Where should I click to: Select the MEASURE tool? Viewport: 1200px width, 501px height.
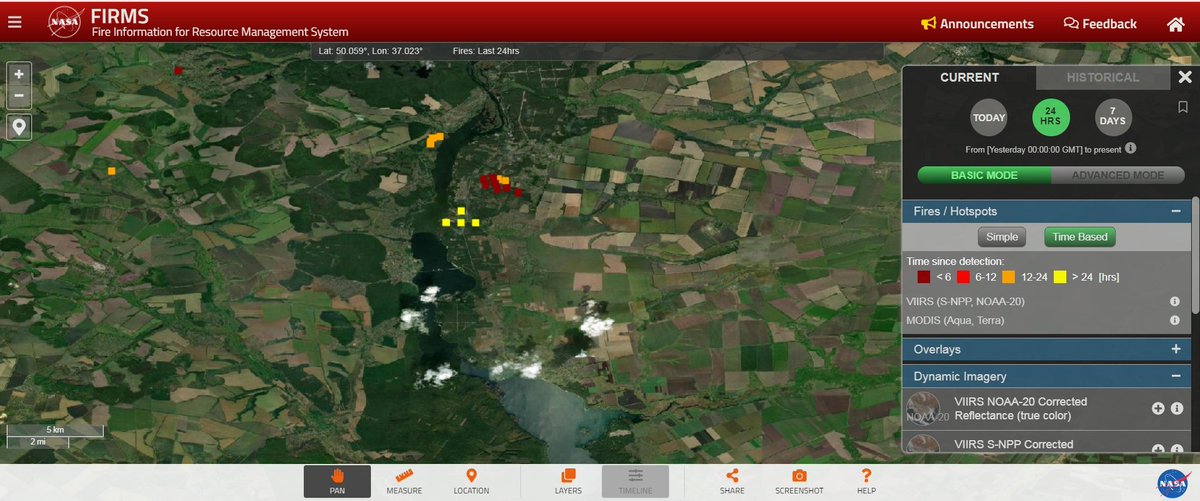tap(404, 481)
